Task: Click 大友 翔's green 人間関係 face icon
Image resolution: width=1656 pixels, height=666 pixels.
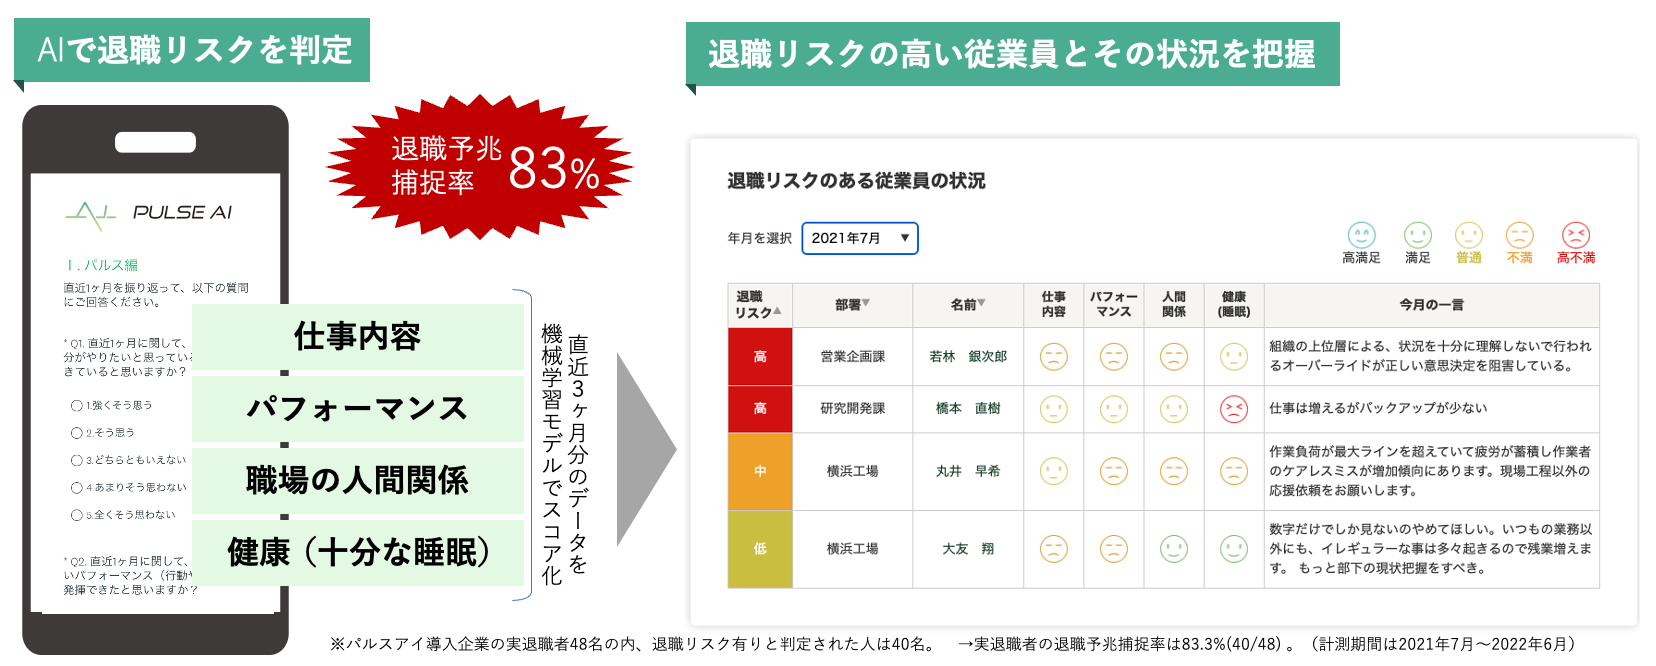Action: [x=1173, y=549]
